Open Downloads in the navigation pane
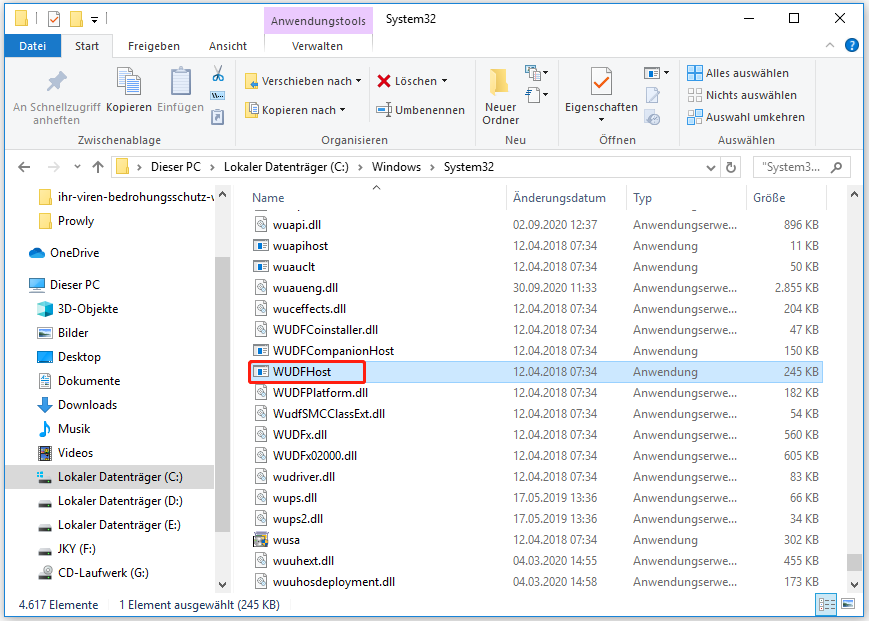 (87, 405)
